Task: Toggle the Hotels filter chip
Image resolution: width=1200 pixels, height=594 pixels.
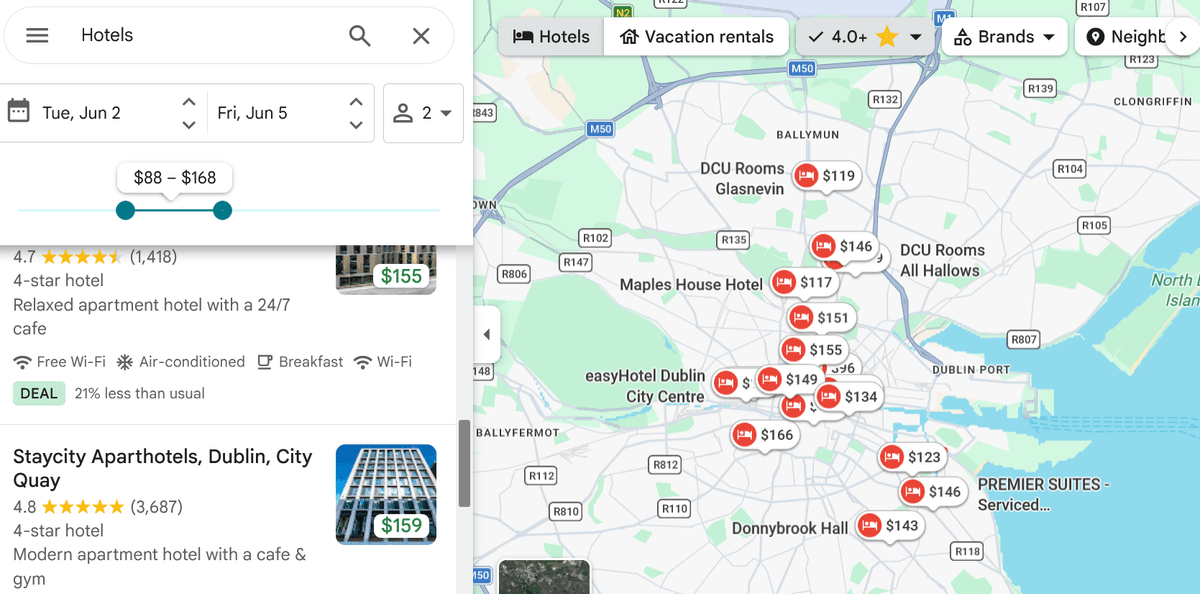Action: [551, 37]
